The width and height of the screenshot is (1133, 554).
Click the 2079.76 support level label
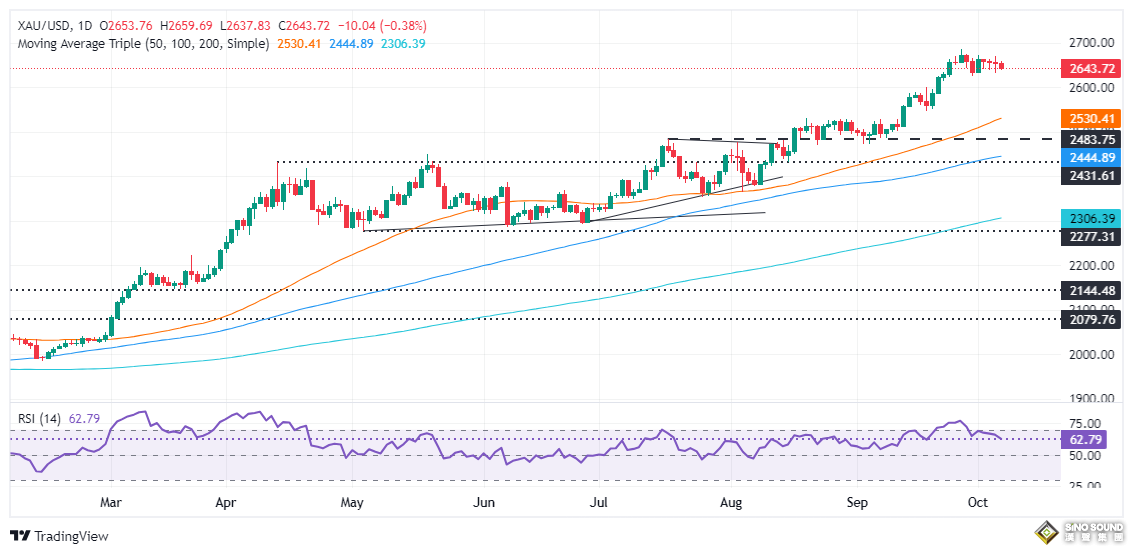tap(1094, 319)
